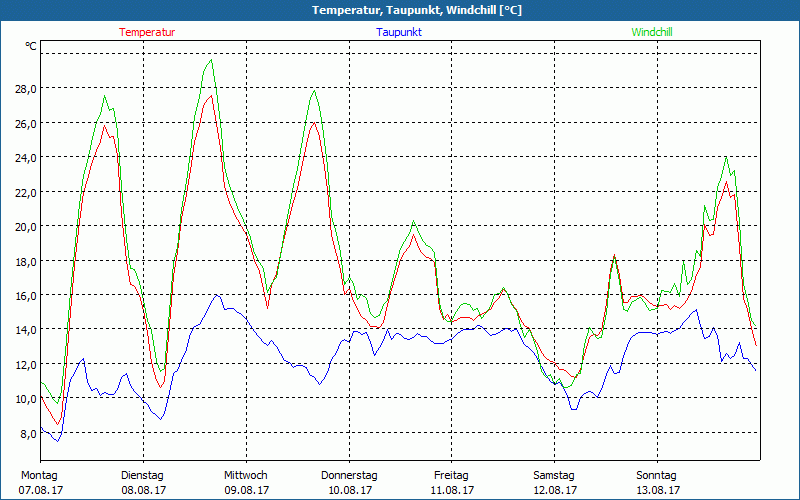
Task: Select the date 12.08.17
Action: point(555,490)
